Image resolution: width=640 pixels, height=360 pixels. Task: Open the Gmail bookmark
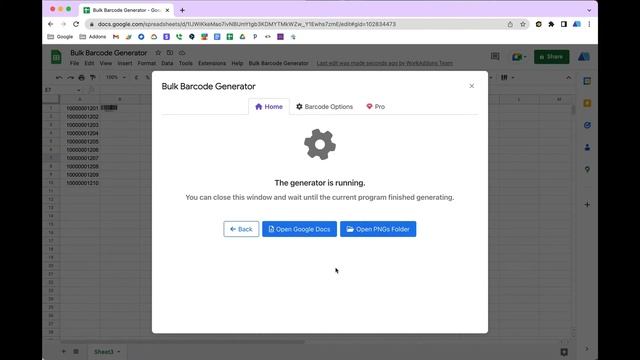click(x=116, y=37)
